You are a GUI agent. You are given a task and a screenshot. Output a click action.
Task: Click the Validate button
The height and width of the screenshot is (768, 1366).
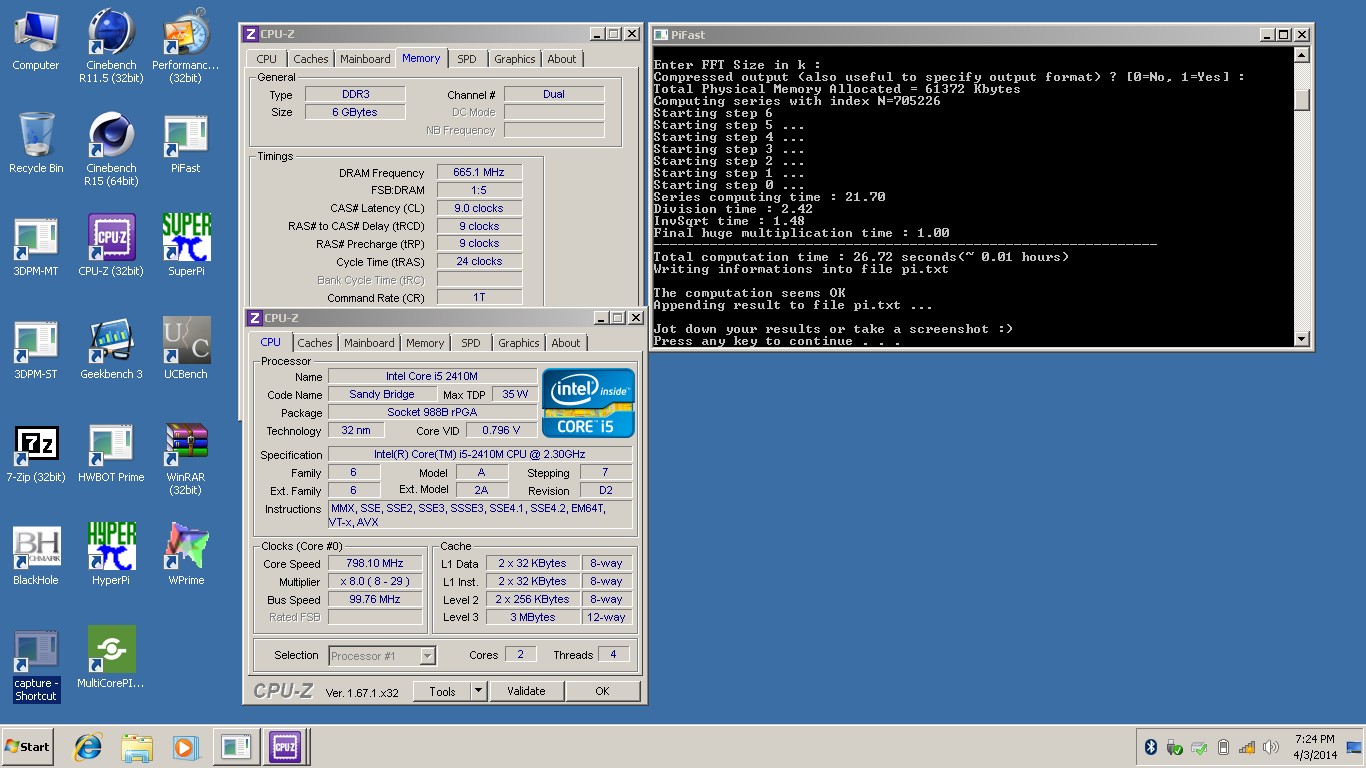[x=526, y=691]
